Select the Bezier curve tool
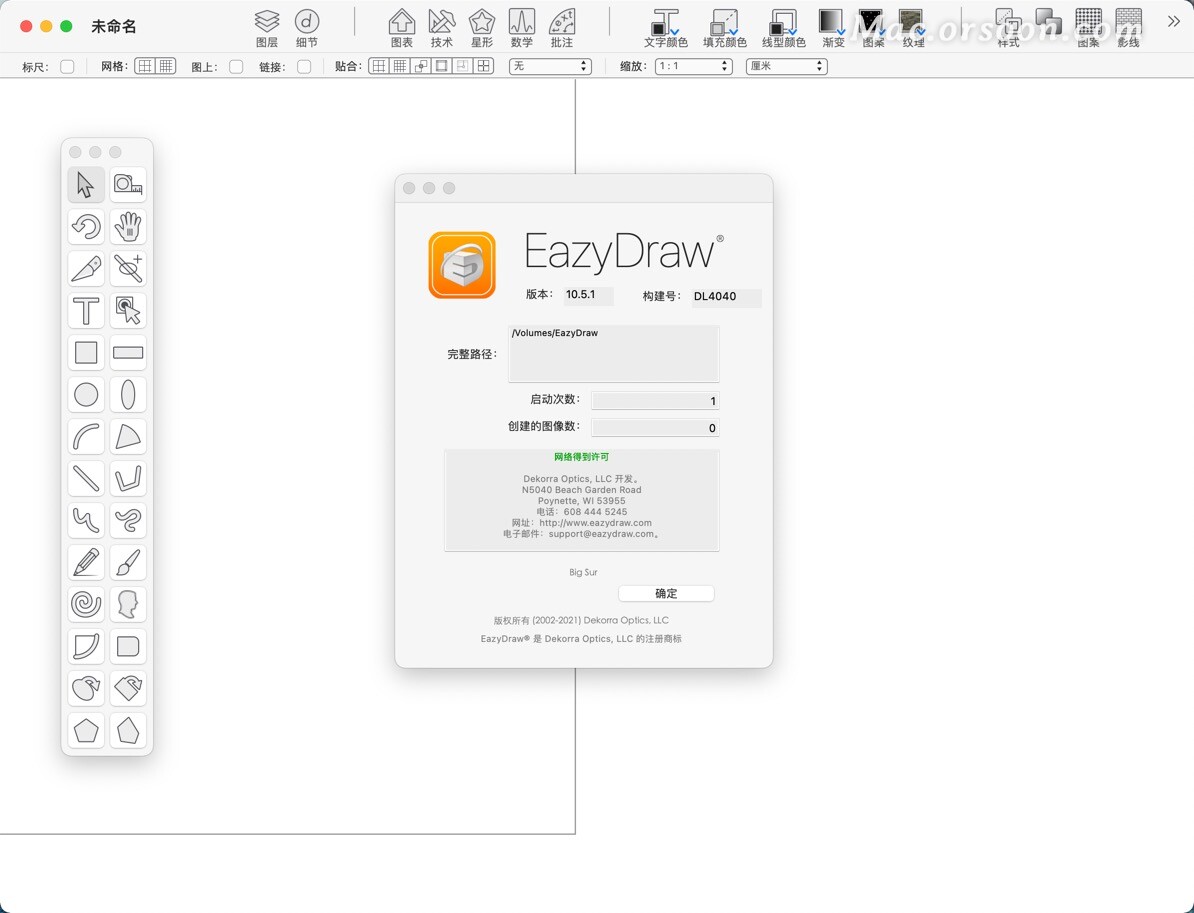The width and height of the screenshot is (1194, 913). point(86,520)
